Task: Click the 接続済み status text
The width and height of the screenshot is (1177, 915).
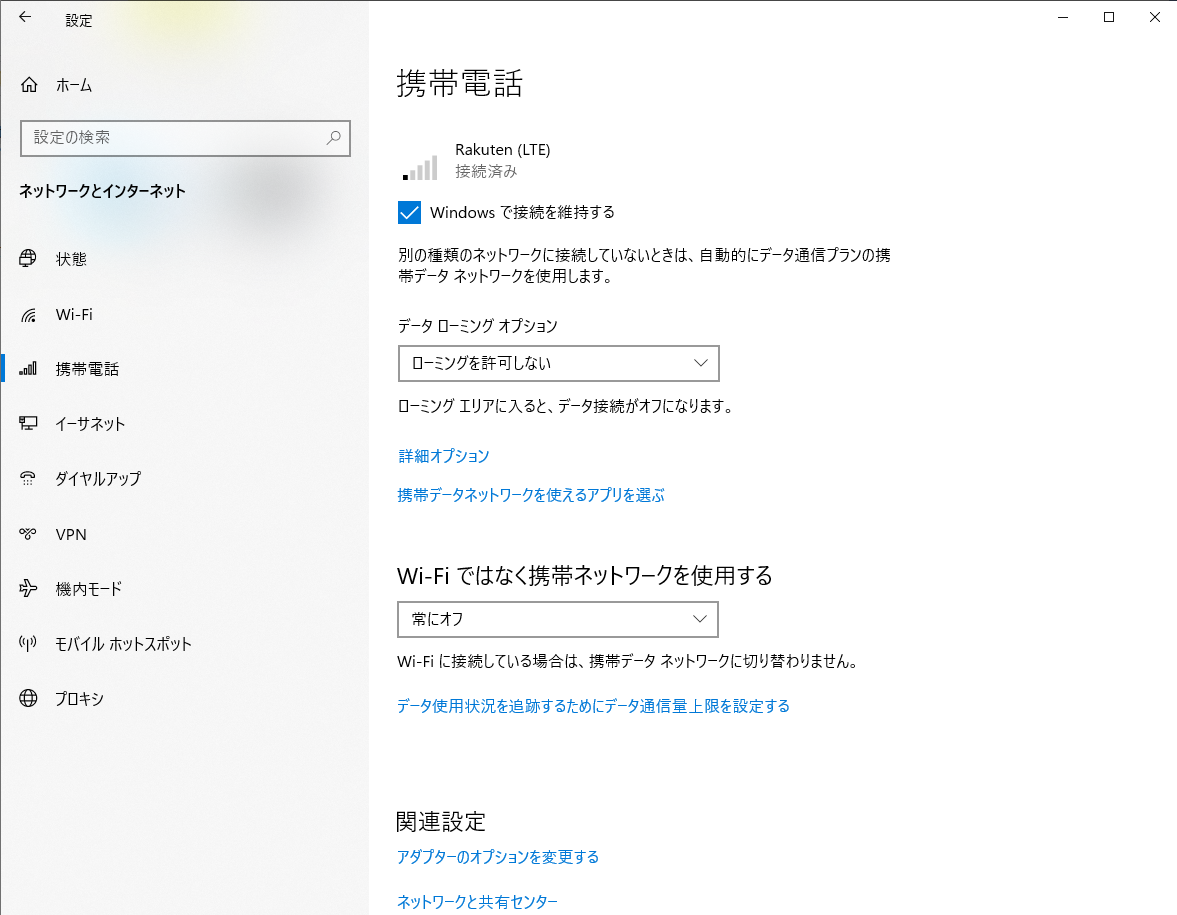Action: [x=486, y=171]
